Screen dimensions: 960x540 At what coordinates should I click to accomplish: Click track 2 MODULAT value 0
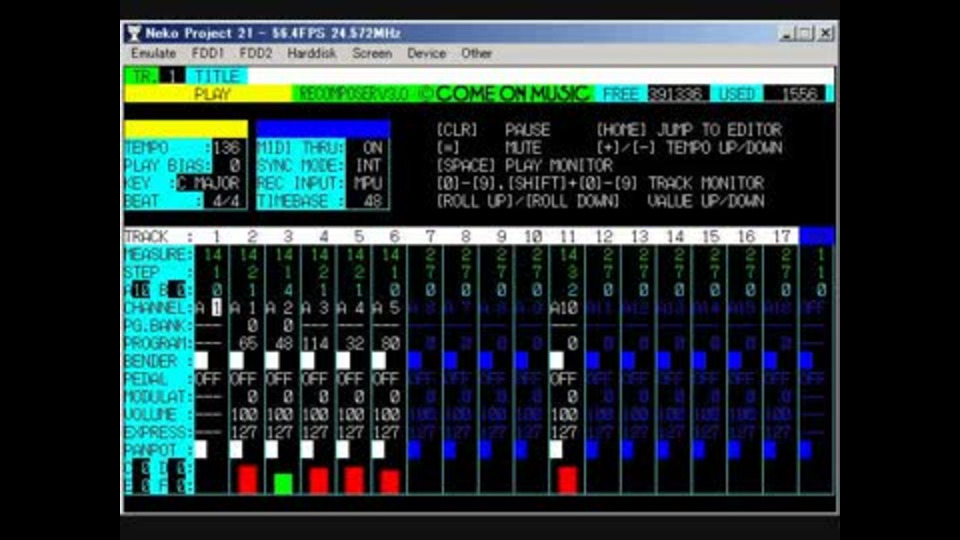click(252, 397)
